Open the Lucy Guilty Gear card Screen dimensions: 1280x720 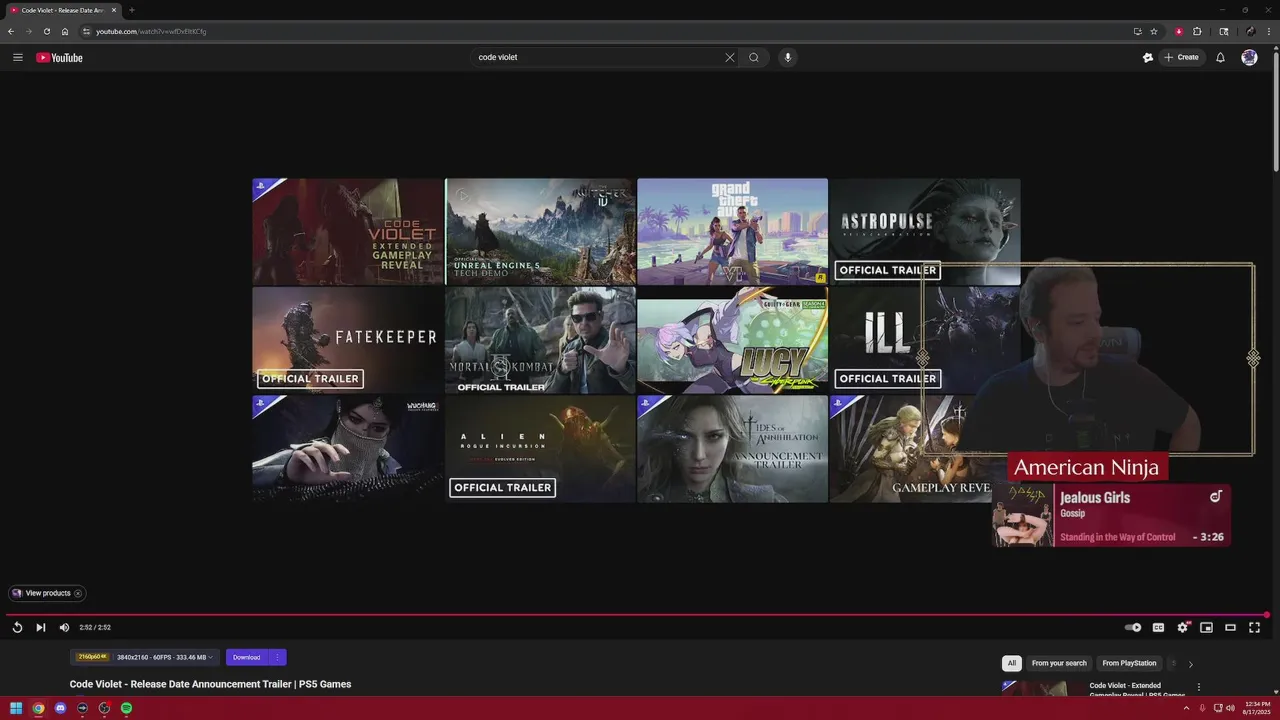(x=732, y=340)
